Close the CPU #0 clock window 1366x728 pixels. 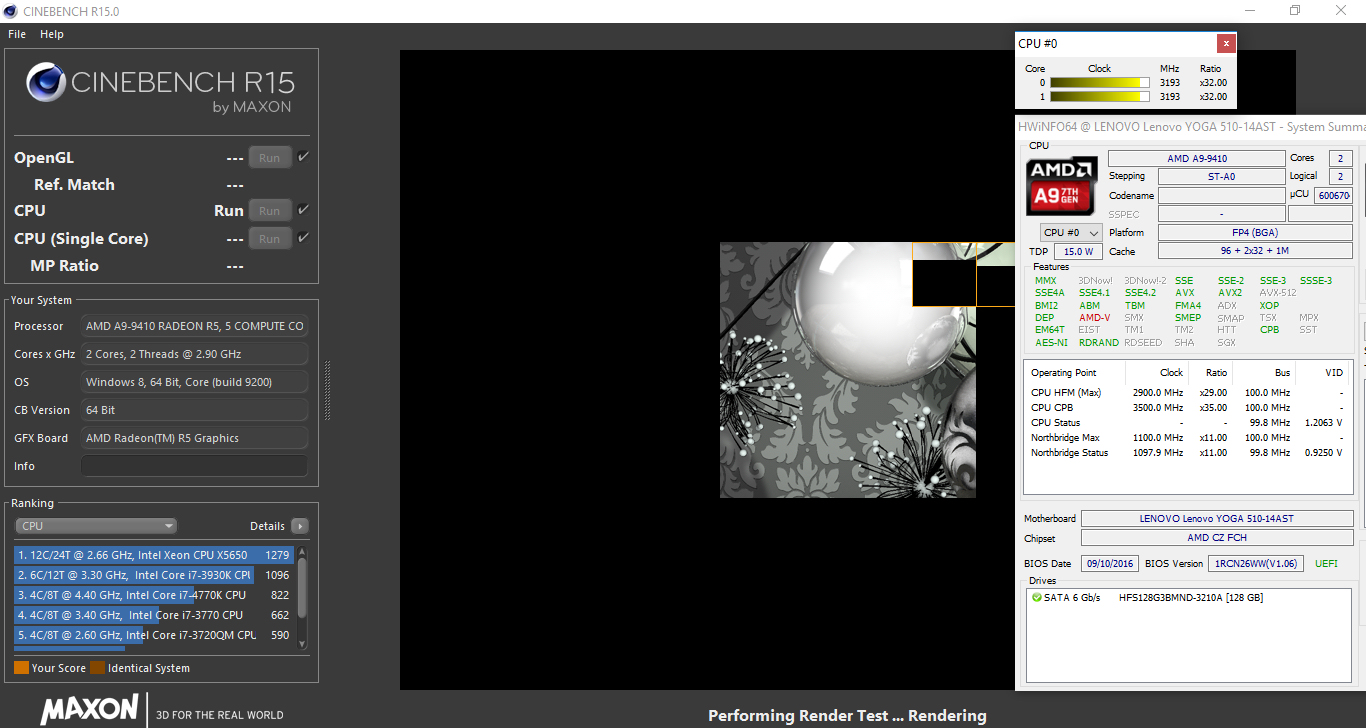[x=1226, y=43]
